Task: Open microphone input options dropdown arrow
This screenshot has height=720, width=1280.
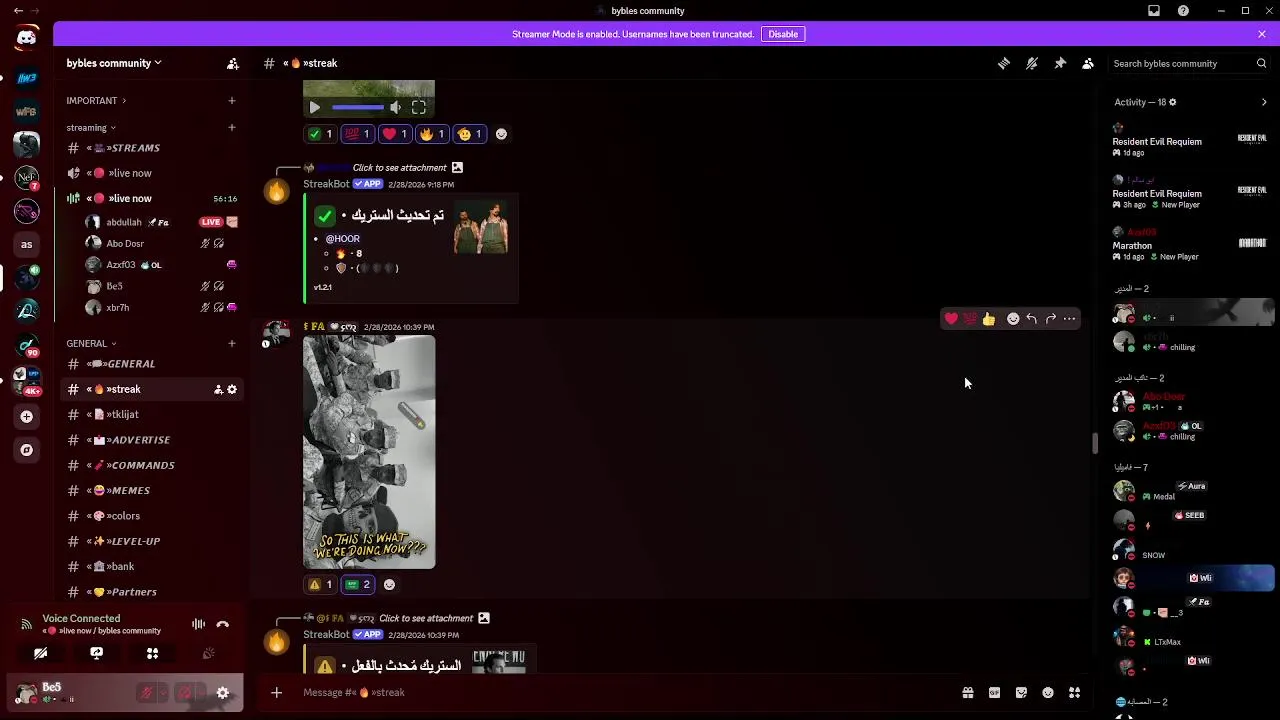Action: point(163,692)
